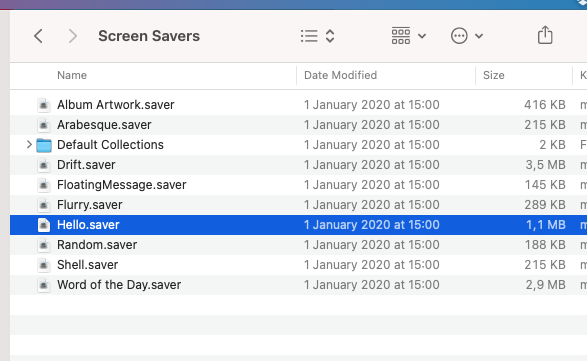Click the Share toolbar icon
This screenshot has height=361, width=587.
pyautogui.click(x=545, y=35)
